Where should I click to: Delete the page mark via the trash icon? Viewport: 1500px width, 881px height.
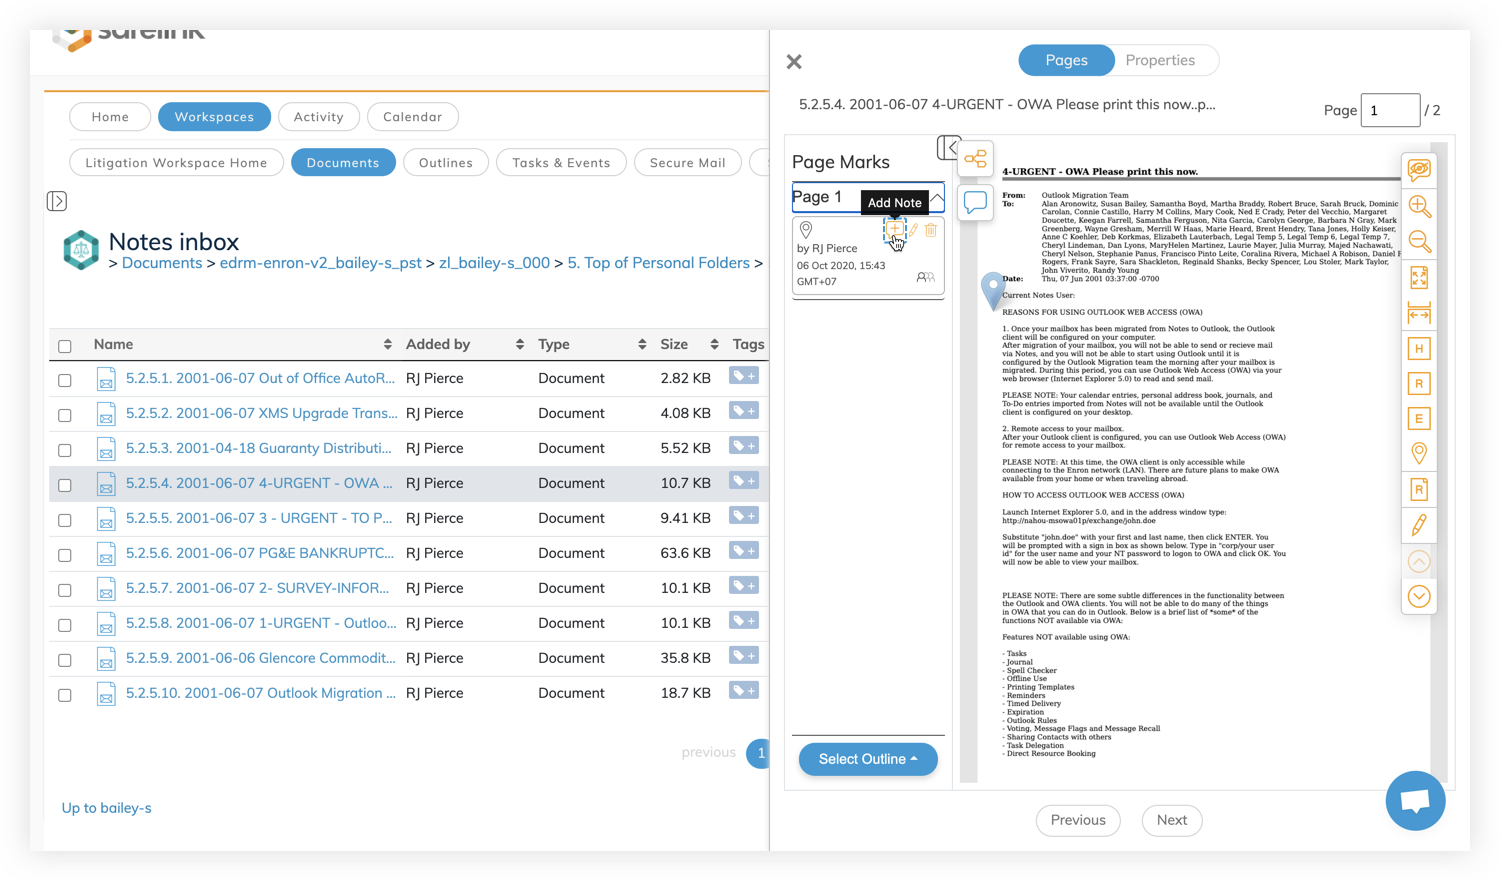931,230
